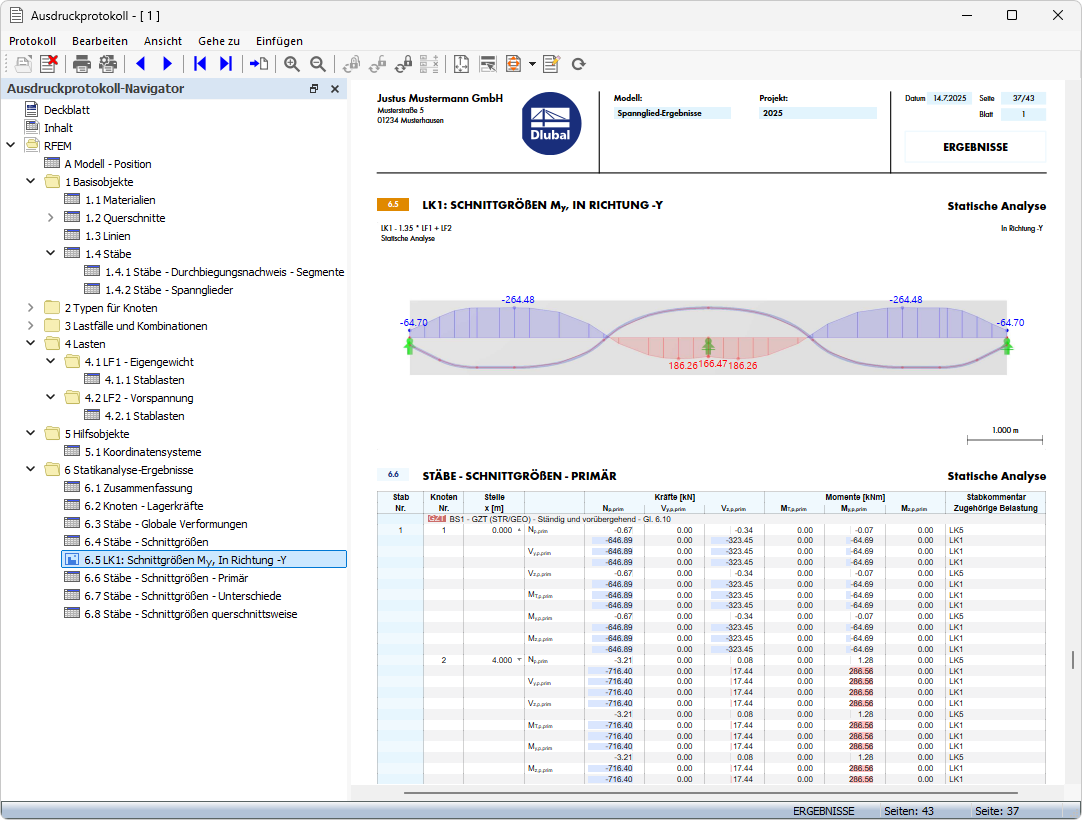
Task: Select the Deckblatt item in navigator
Action: [x=66, y=110]
